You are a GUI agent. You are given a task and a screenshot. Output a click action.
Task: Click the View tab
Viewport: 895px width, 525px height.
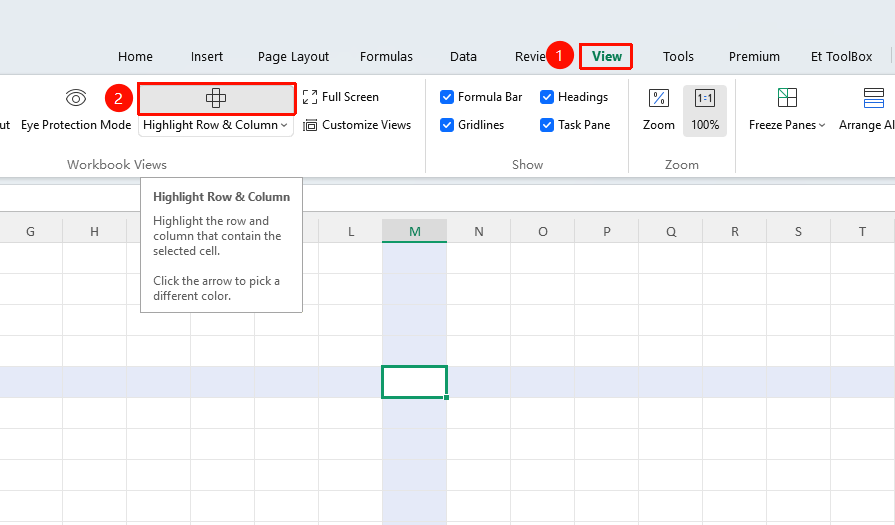click(x=606, y=56)
